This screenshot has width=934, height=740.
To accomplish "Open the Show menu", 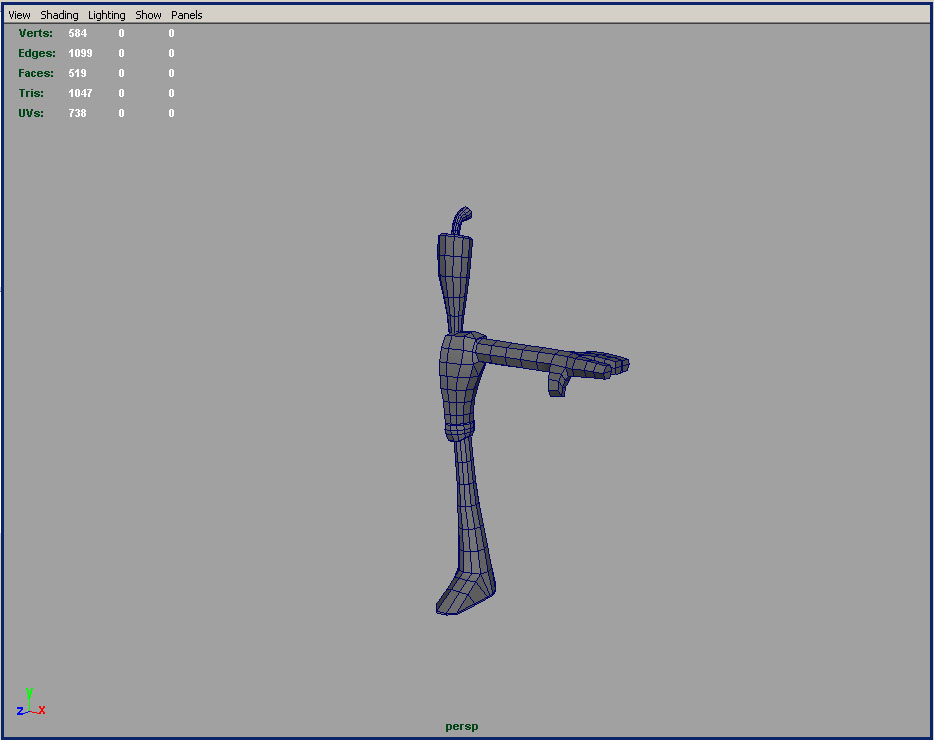I will [148, 15].
